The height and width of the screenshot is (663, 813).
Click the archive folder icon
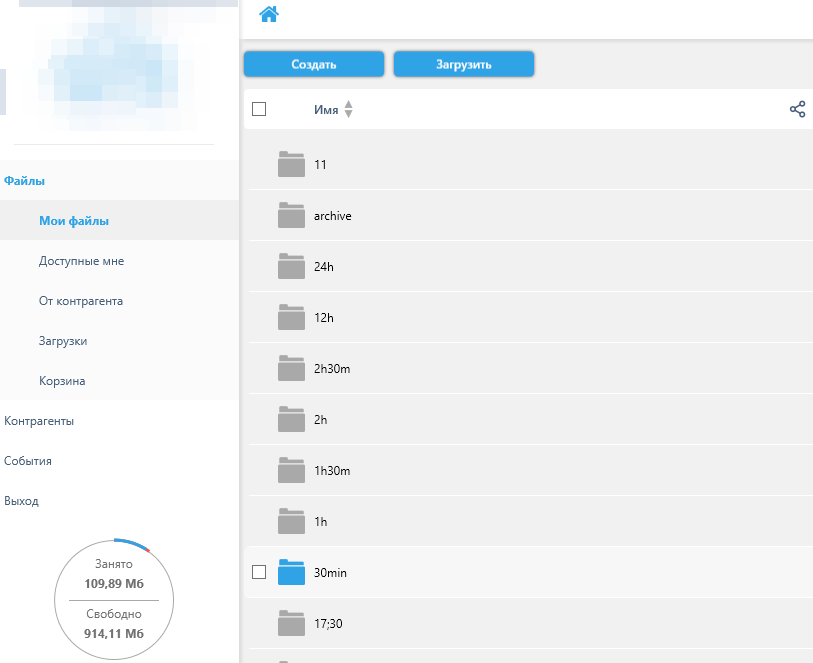click(291, 215)
